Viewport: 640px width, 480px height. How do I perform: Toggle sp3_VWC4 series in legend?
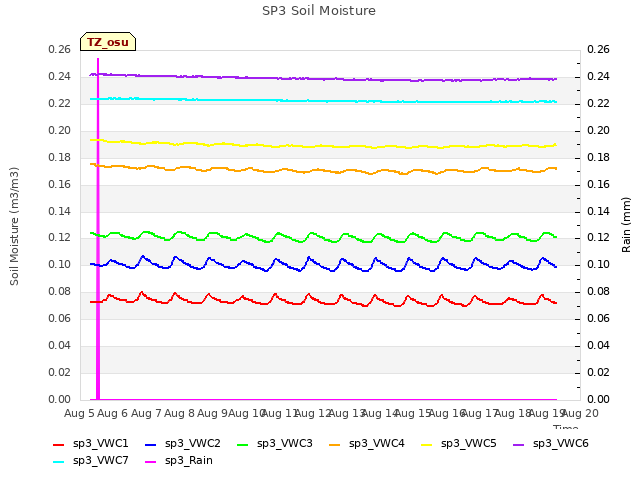(367, 444)
